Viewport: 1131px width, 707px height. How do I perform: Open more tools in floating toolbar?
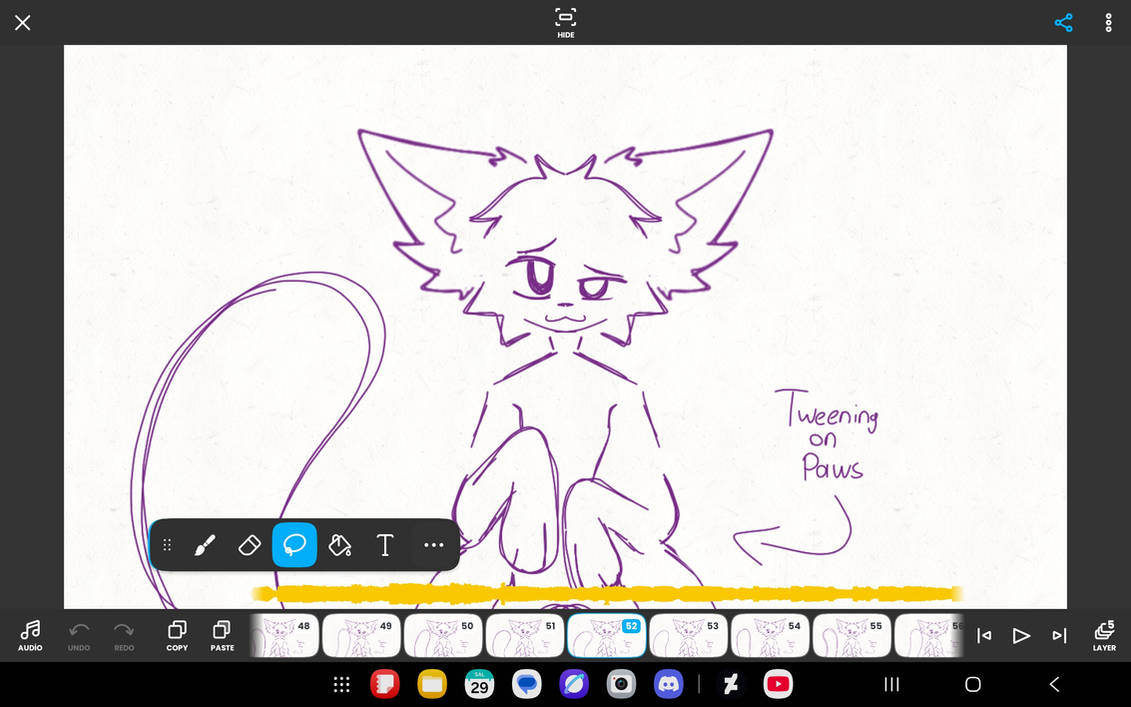(x=434, y=545)
